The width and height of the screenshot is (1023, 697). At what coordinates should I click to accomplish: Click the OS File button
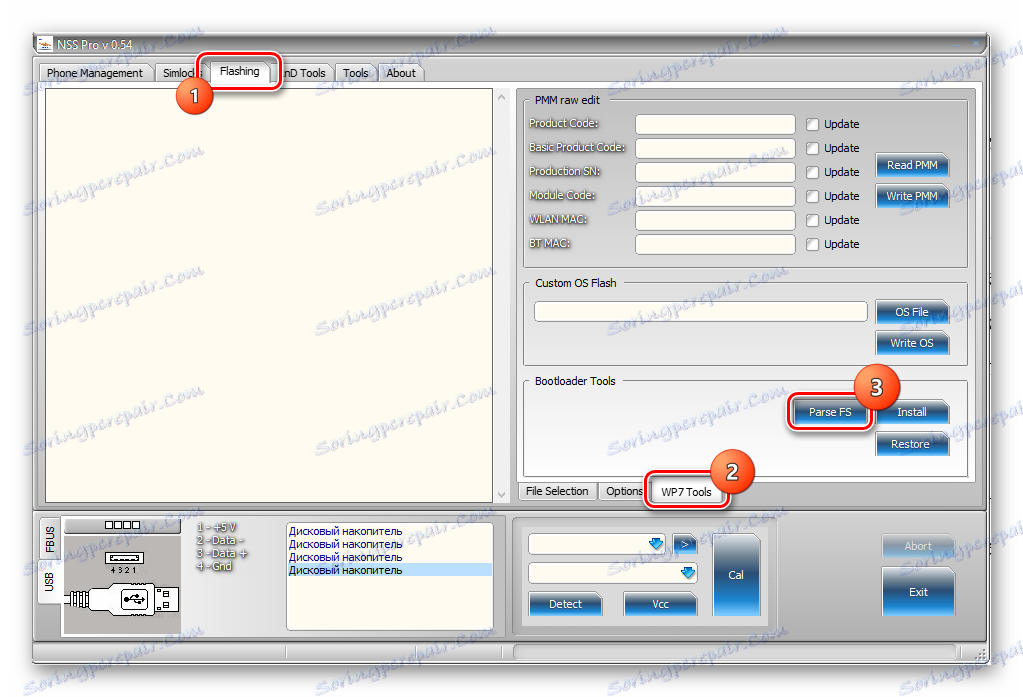(x=912, y=312)
